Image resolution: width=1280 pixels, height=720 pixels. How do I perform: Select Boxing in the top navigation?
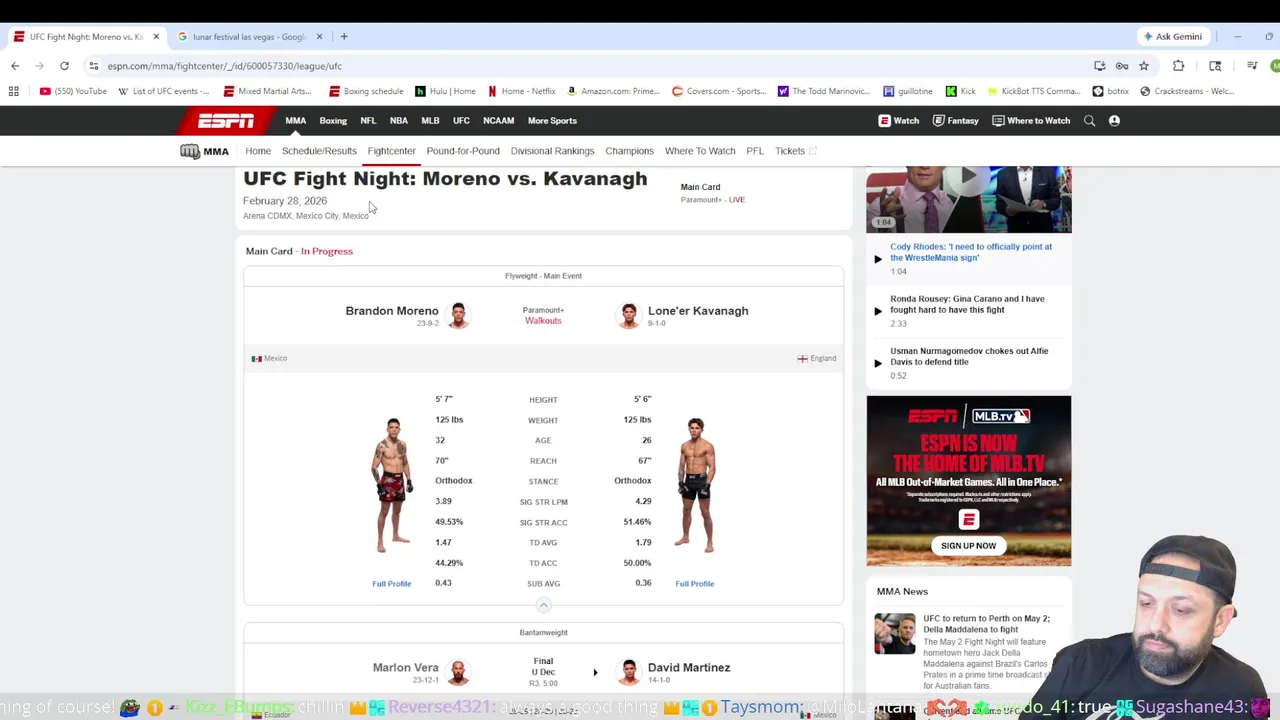(333, 121)
